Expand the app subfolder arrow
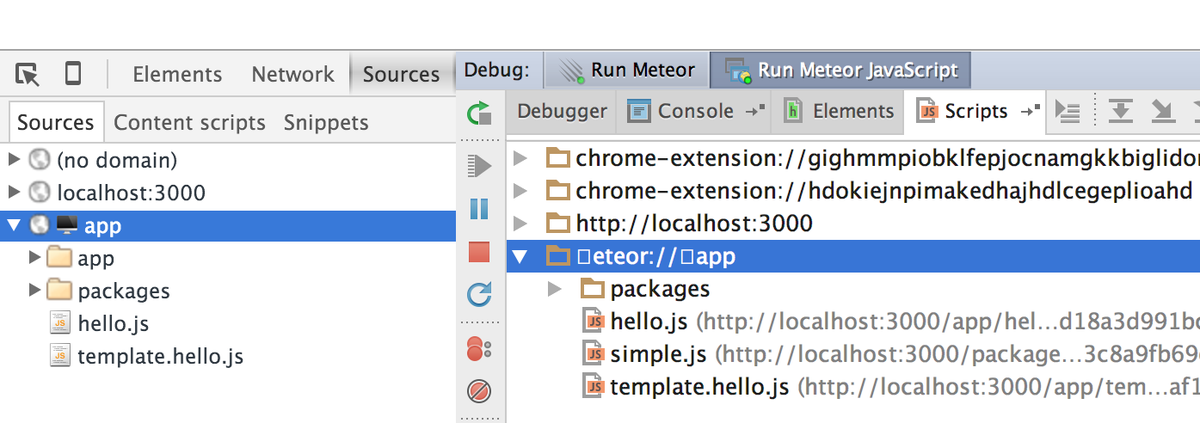Screen dimensions: 1200x423 pyautogui.click(x=36, y=258)
